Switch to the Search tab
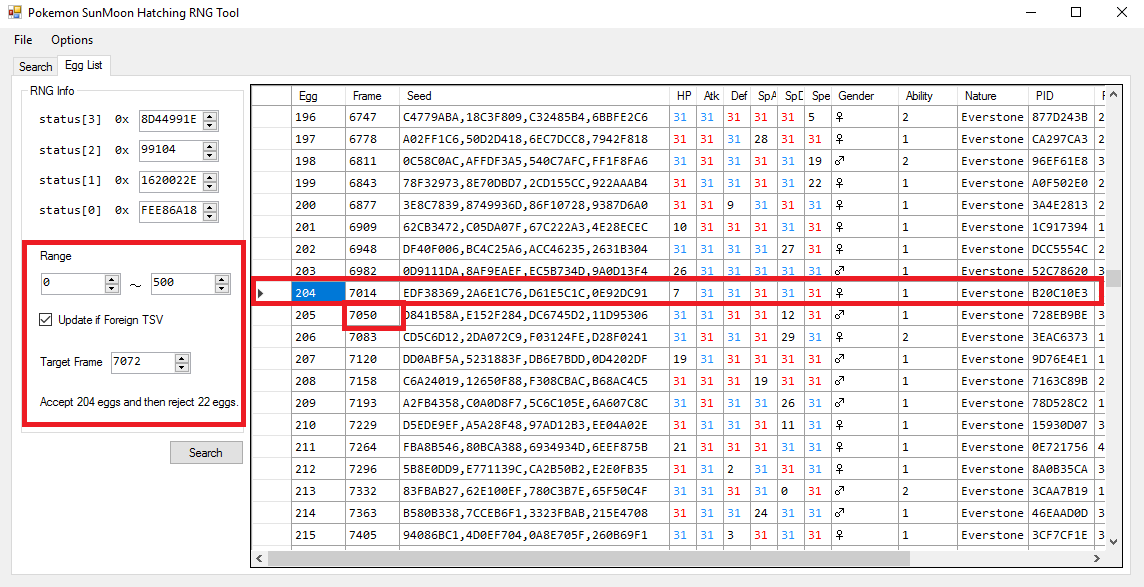 pos(35,67)
